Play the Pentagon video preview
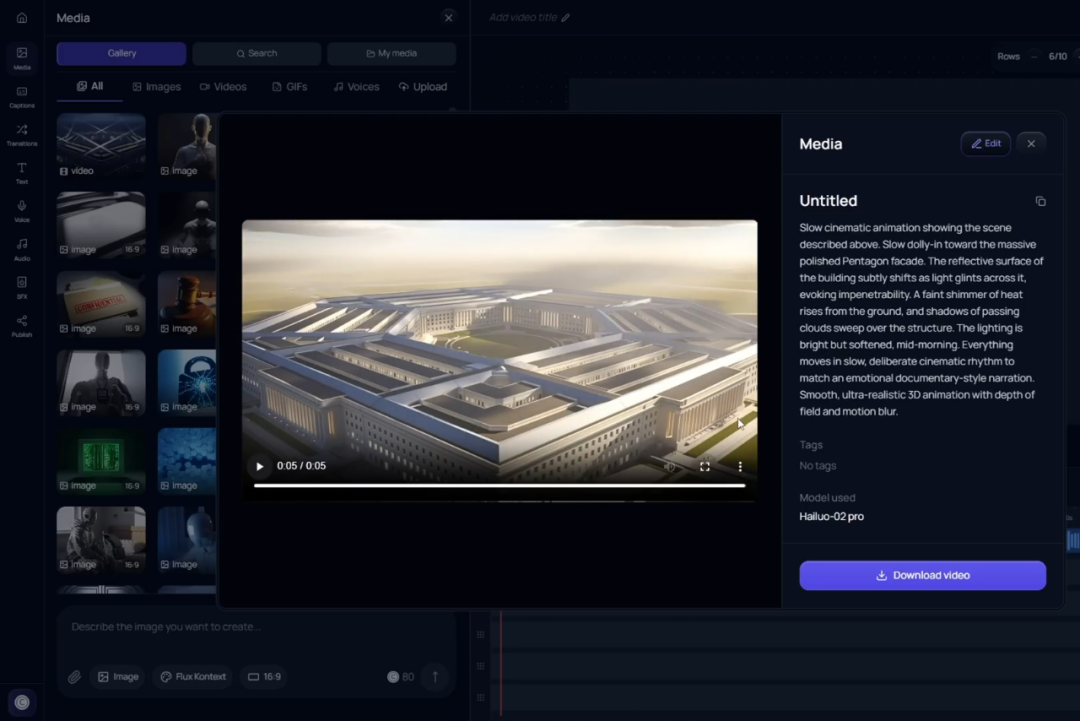The height and width of the screenshot is (721, 1080). [260, 466]
